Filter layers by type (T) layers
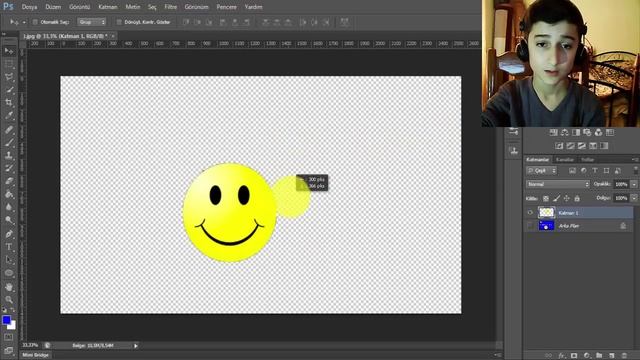The width and height of the screenshot is (640, 360). [595, 171]
